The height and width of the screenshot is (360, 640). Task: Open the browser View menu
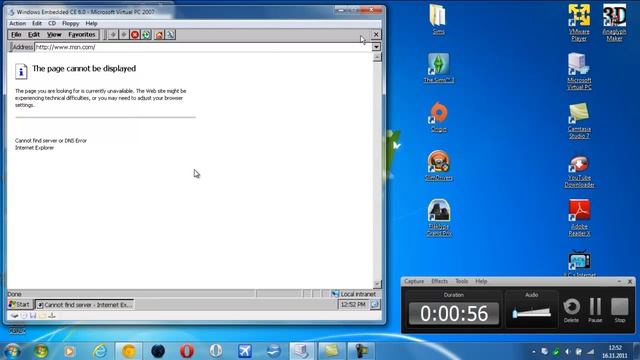[x=54, y=35]
